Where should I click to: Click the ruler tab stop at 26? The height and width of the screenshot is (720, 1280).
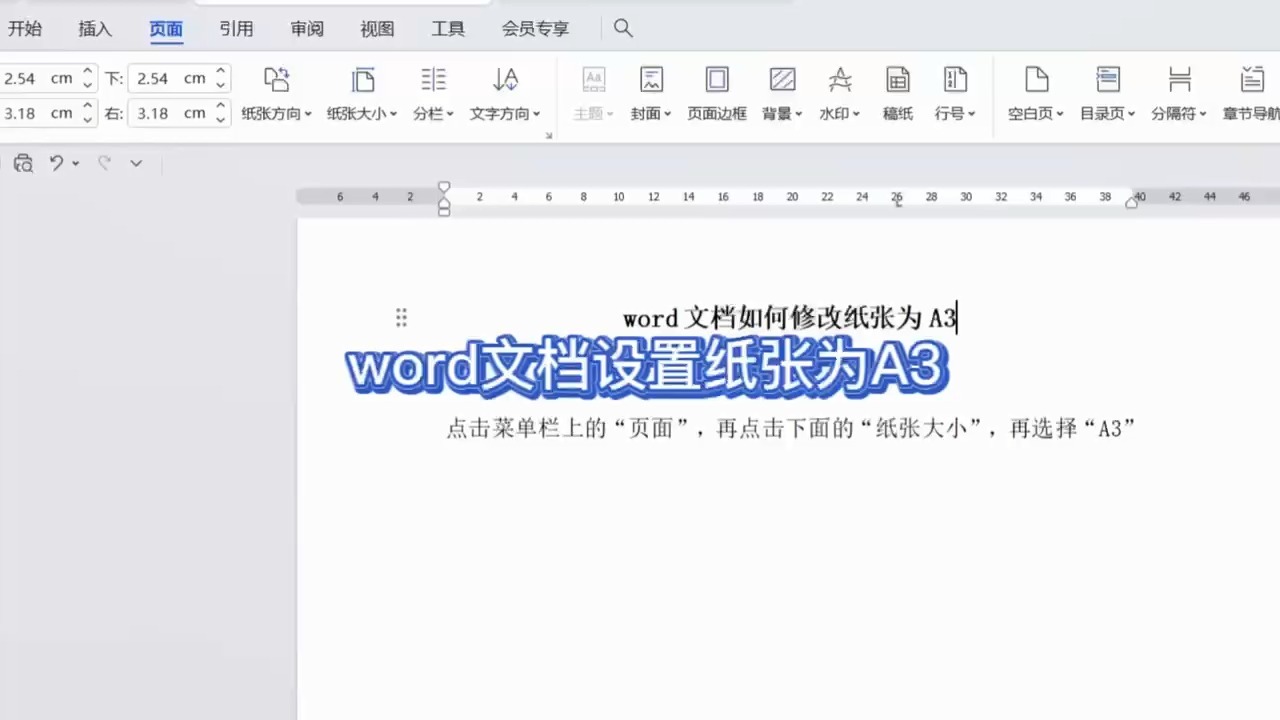pyautogui.click(x=897, y=203)
